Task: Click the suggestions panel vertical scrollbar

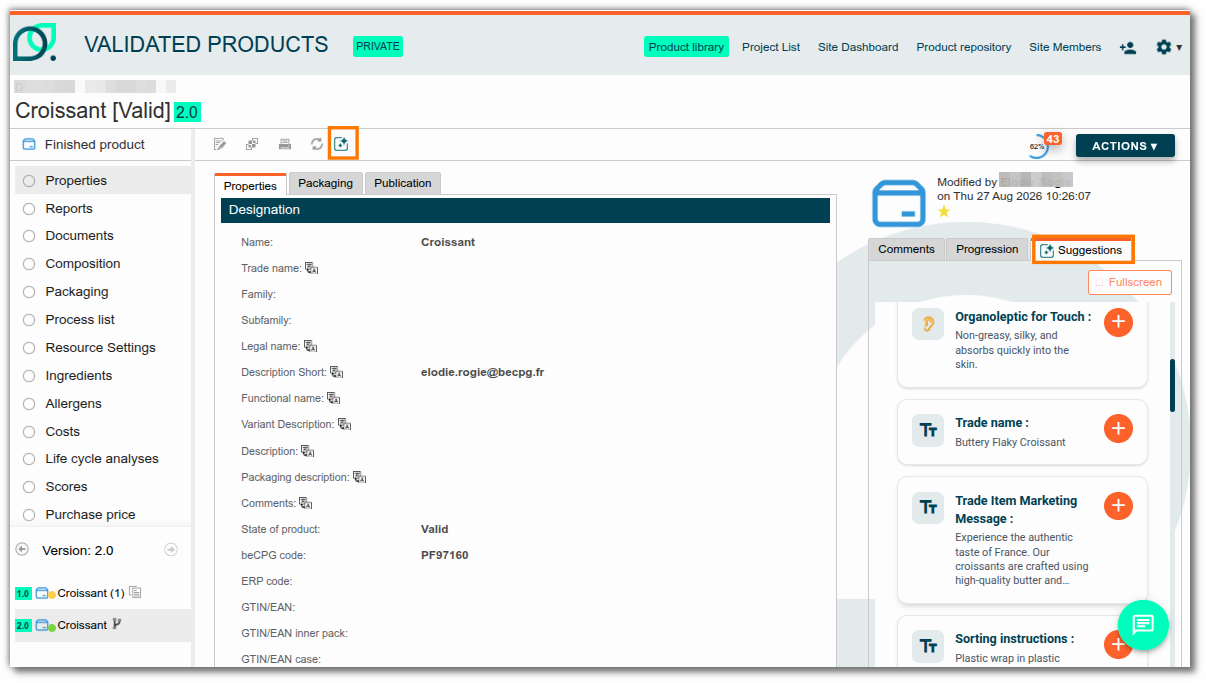Action: click(x=1173, y=385)
